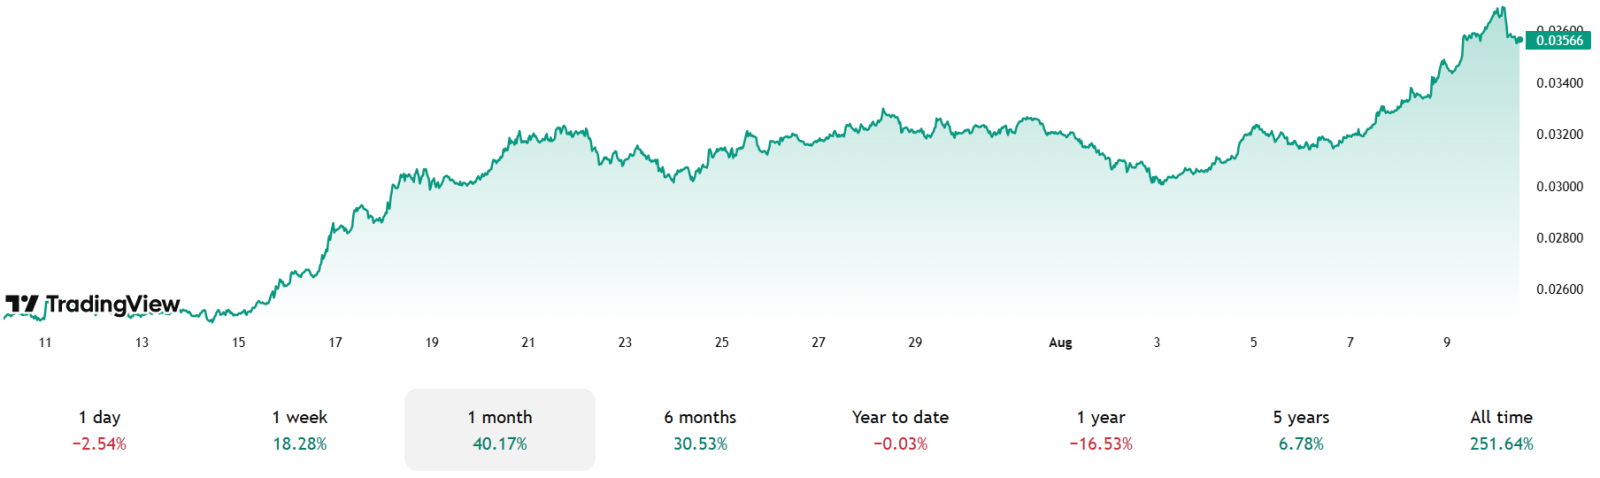
Task: Click the 0.02600 price axis label
Action: pyautogui.click(x=1559, y=290)
